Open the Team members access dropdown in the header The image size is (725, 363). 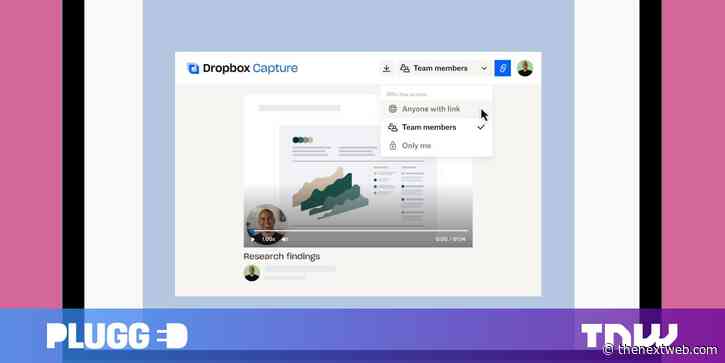coord(444,68)
